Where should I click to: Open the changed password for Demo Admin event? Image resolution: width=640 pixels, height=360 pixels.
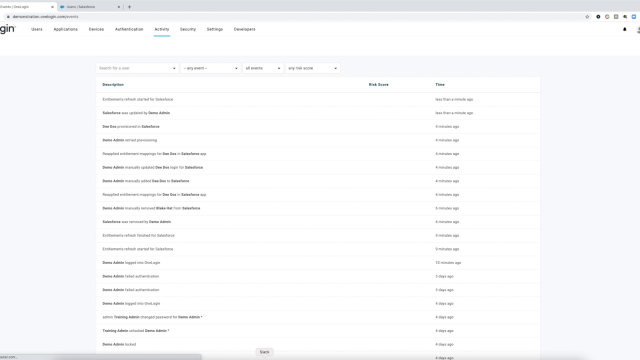click(x=318, y=317)
